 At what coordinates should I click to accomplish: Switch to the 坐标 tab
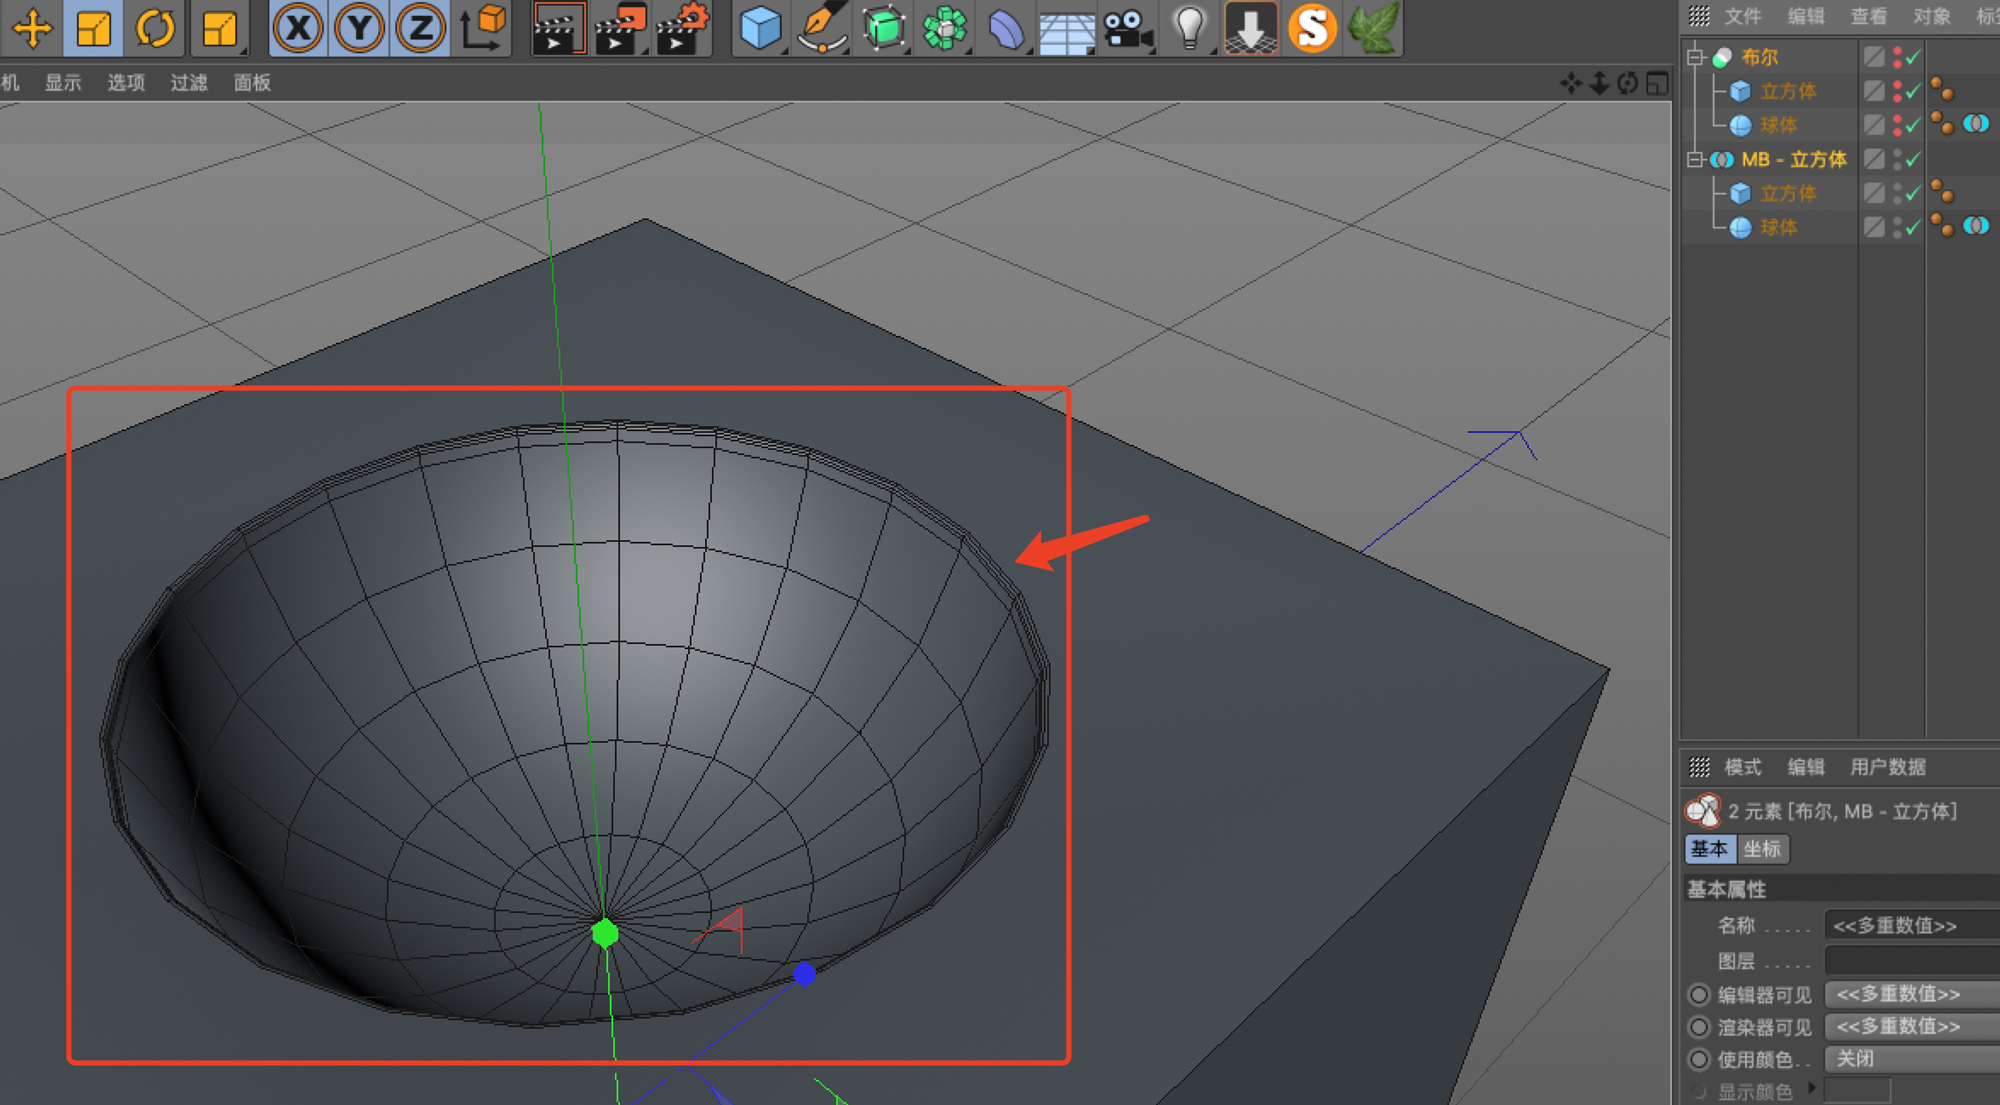tap(1762, 849)
